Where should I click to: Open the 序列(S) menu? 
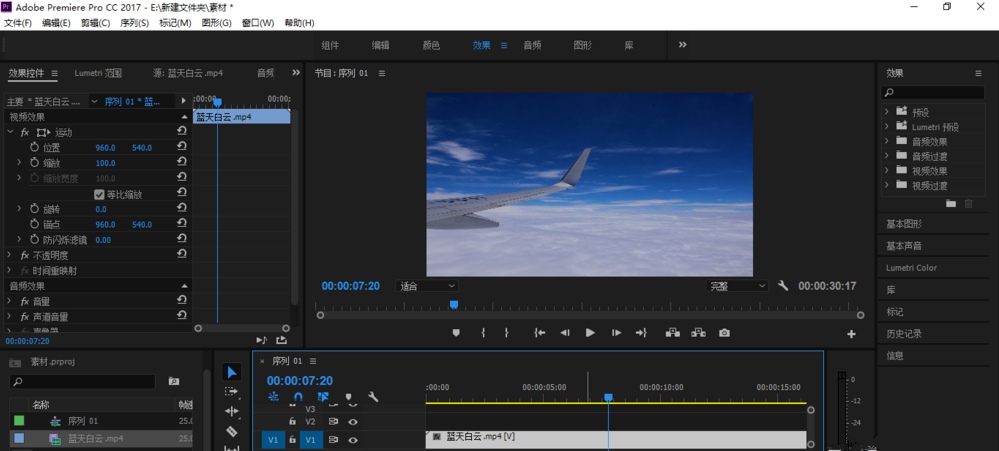click(x=134, y=23)
